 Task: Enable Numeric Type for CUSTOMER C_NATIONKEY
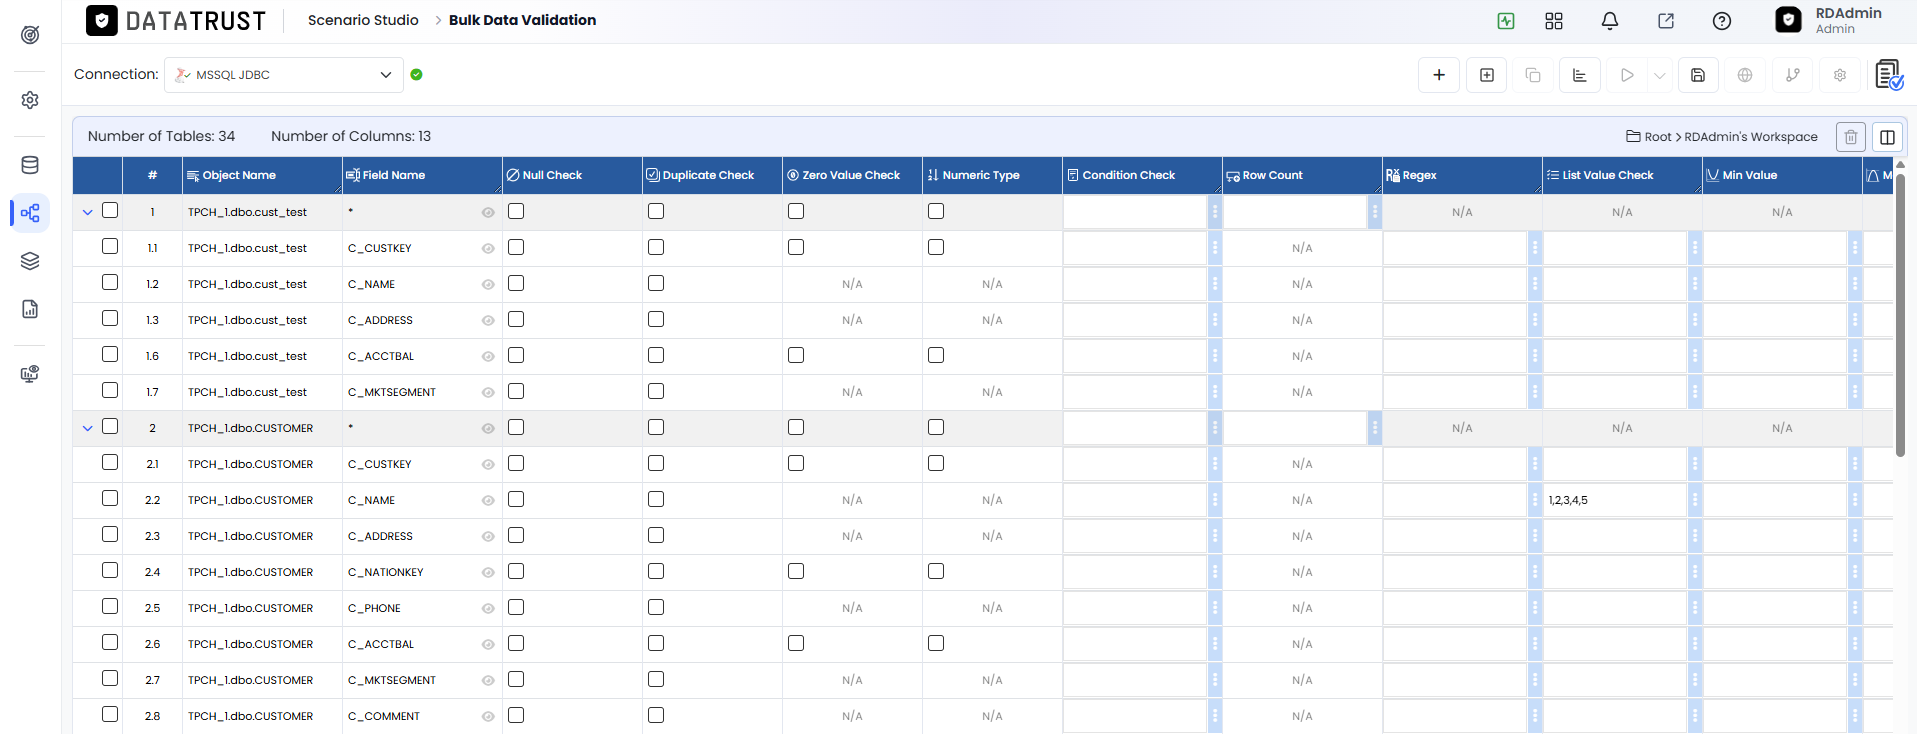936,572
